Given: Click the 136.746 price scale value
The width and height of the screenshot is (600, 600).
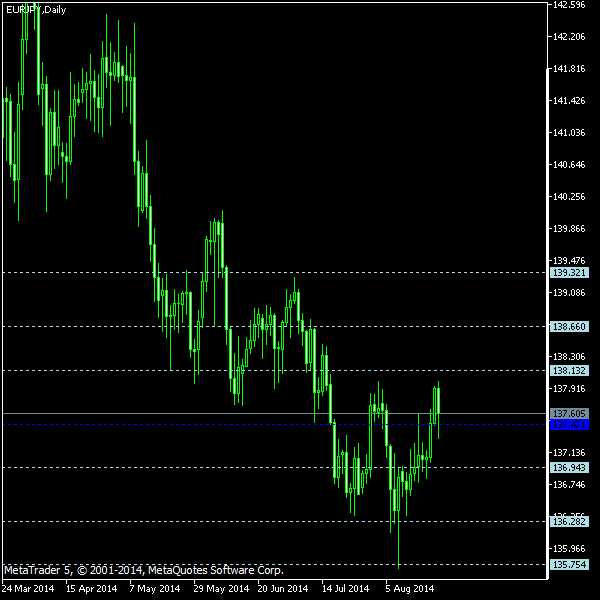Looking at the screenshot, I should (x=569, y=485).
